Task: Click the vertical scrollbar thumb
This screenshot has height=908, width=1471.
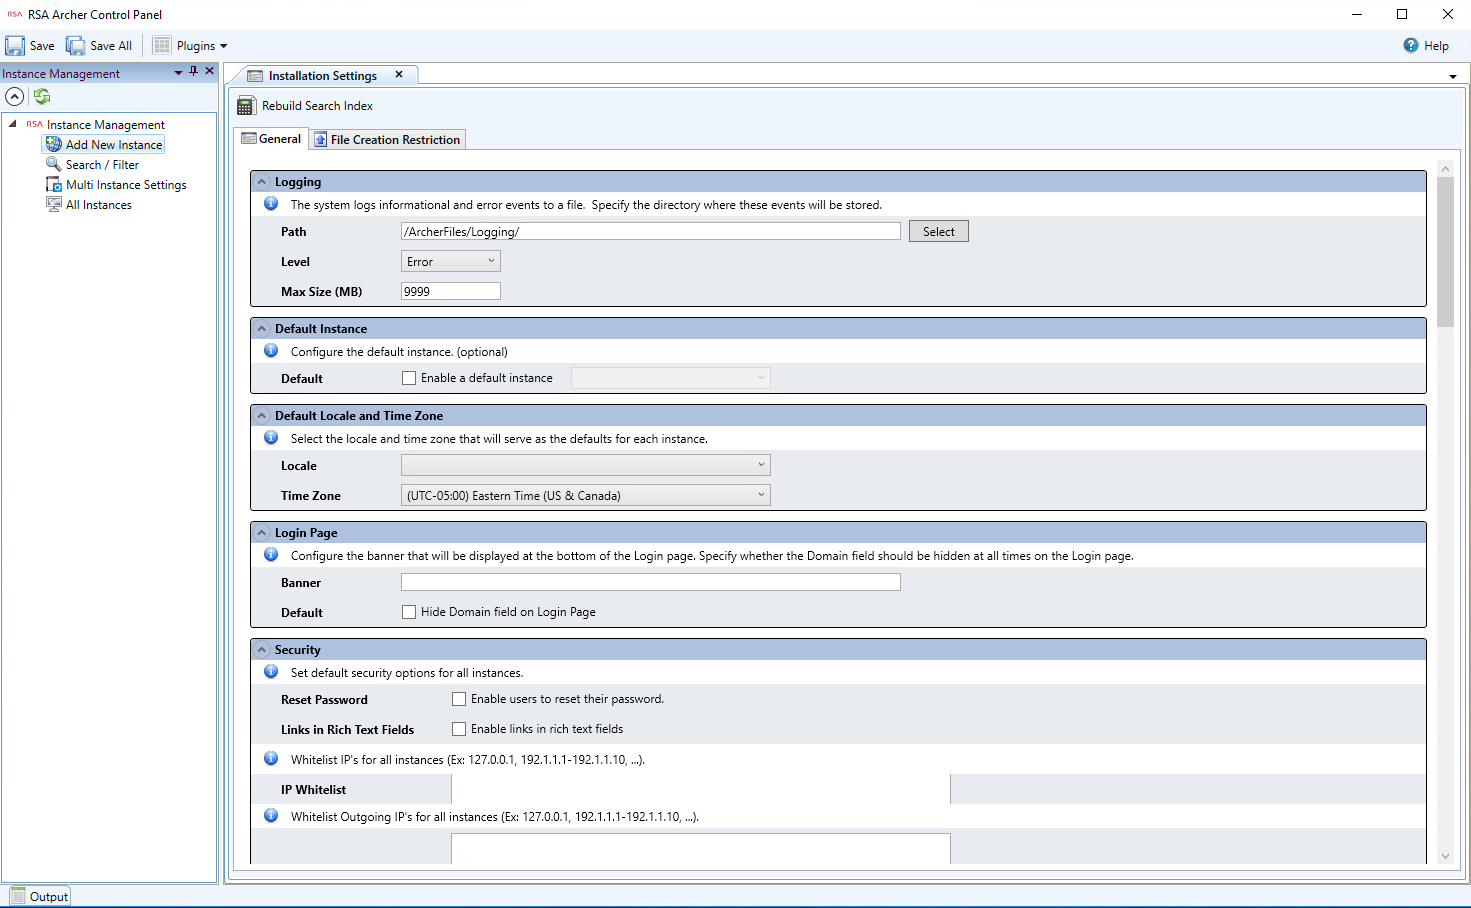Action: pos(1445,253)
